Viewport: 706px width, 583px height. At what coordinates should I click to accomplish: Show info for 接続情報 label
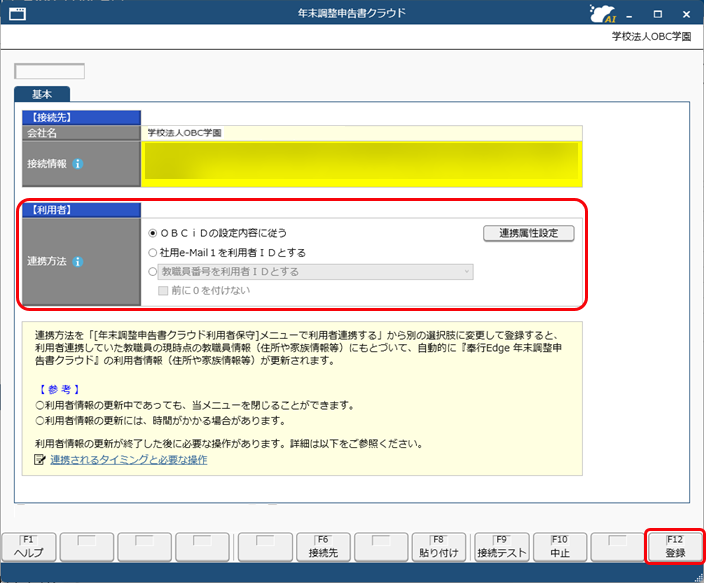[78, 164]
